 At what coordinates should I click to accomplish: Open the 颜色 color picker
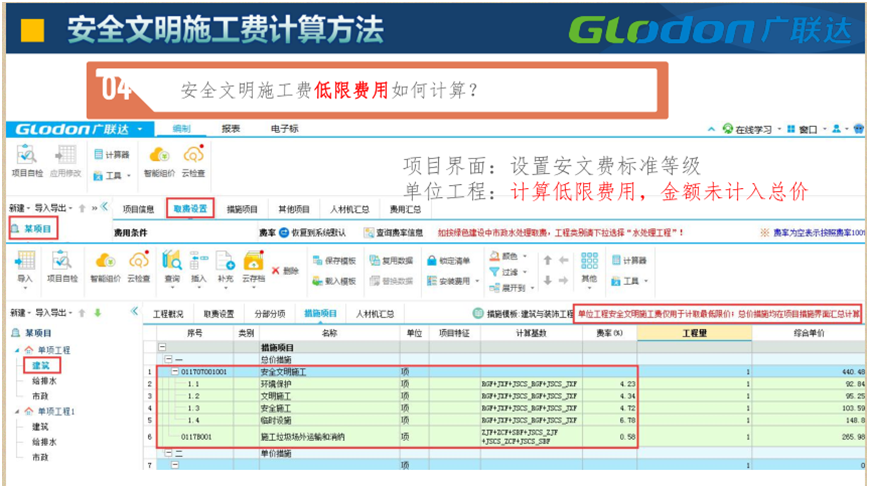pyautogui.click(x=510, y=256)
